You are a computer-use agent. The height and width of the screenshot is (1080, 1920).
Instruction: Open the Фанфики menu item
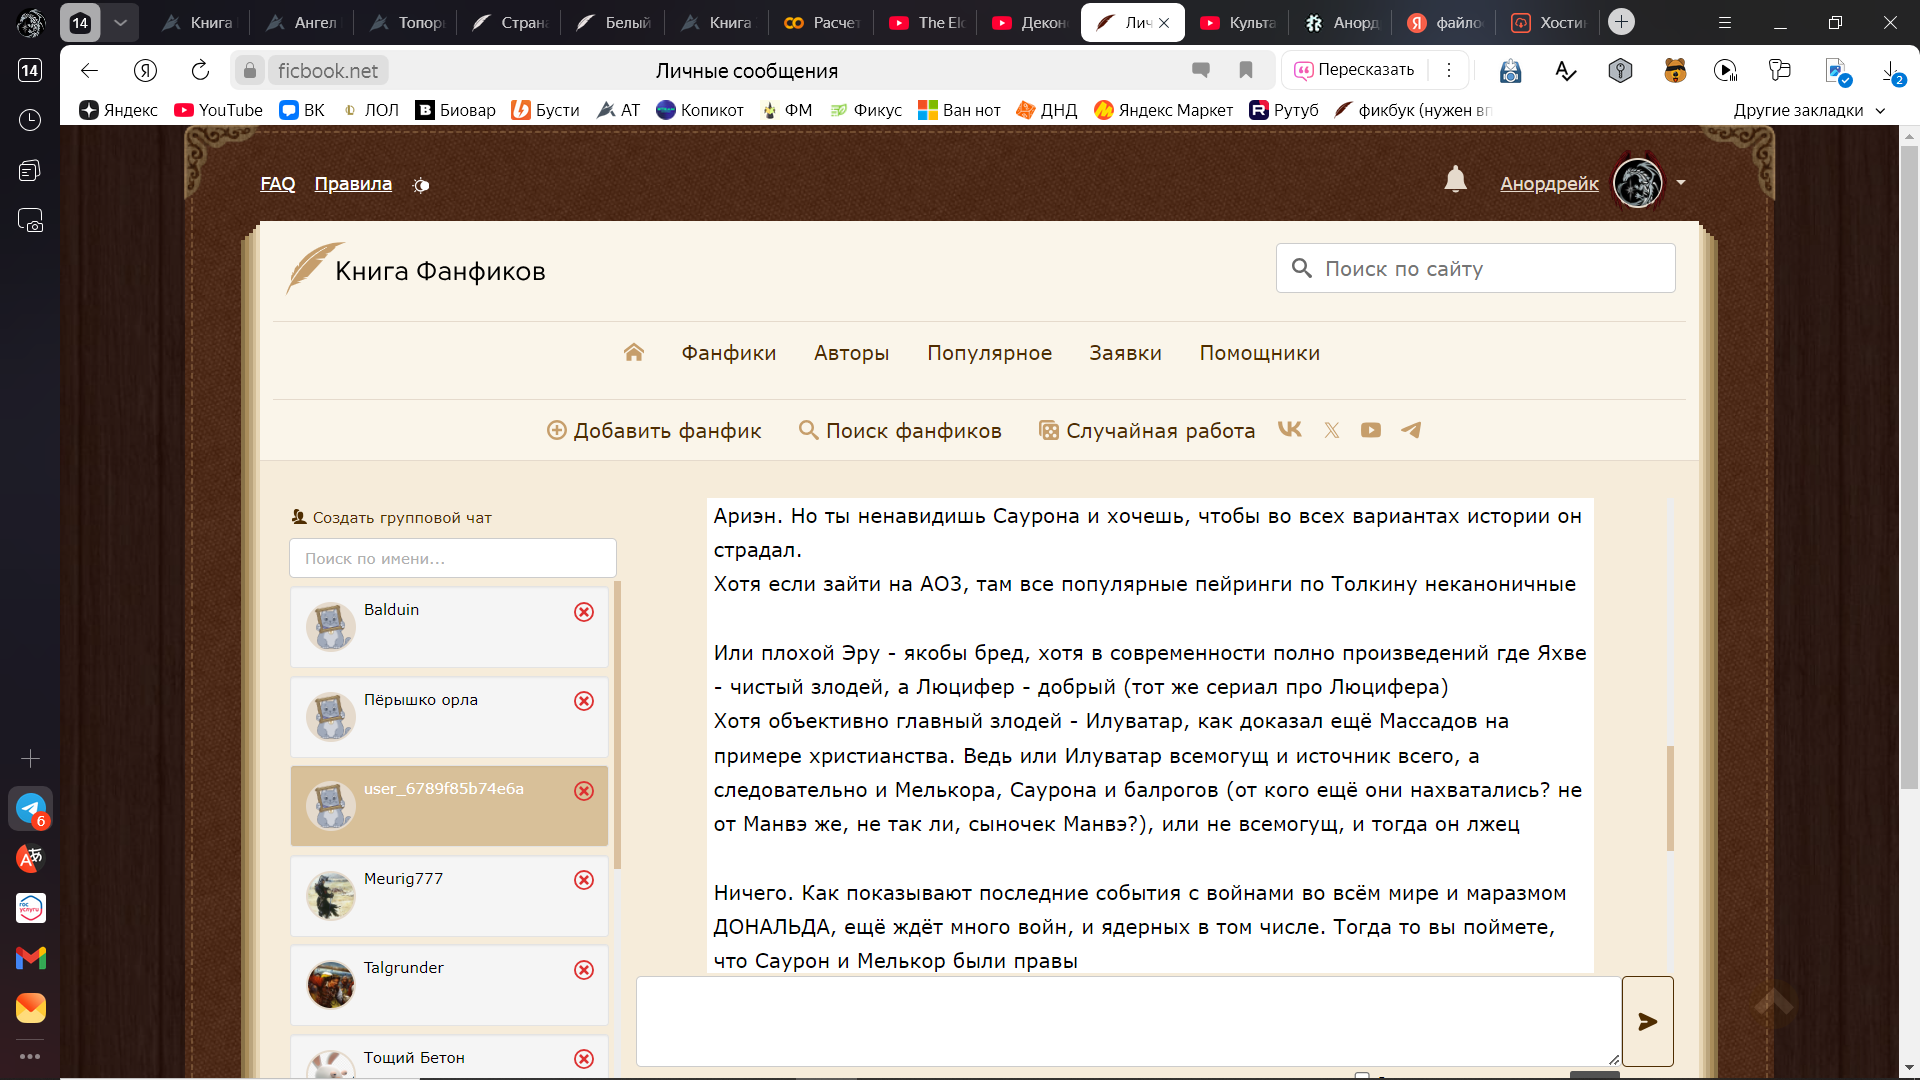(728, 353)
